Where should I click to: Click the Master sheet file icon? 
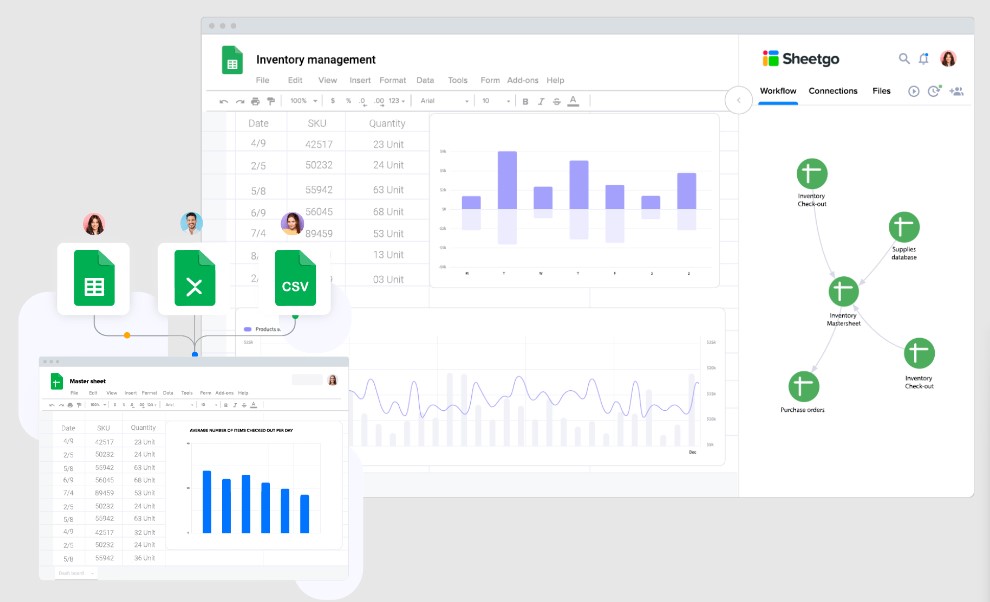click(x=57, y=382)
